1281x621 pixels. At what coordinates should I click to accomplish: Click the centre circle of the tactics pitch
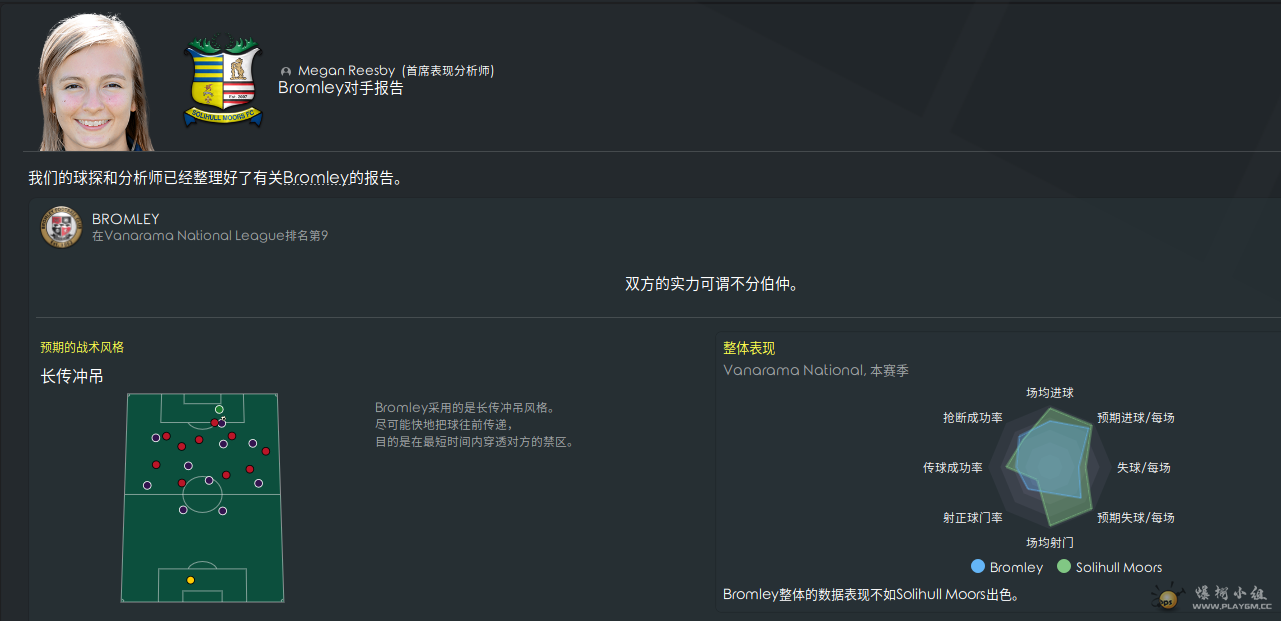(x=202, y=495)
